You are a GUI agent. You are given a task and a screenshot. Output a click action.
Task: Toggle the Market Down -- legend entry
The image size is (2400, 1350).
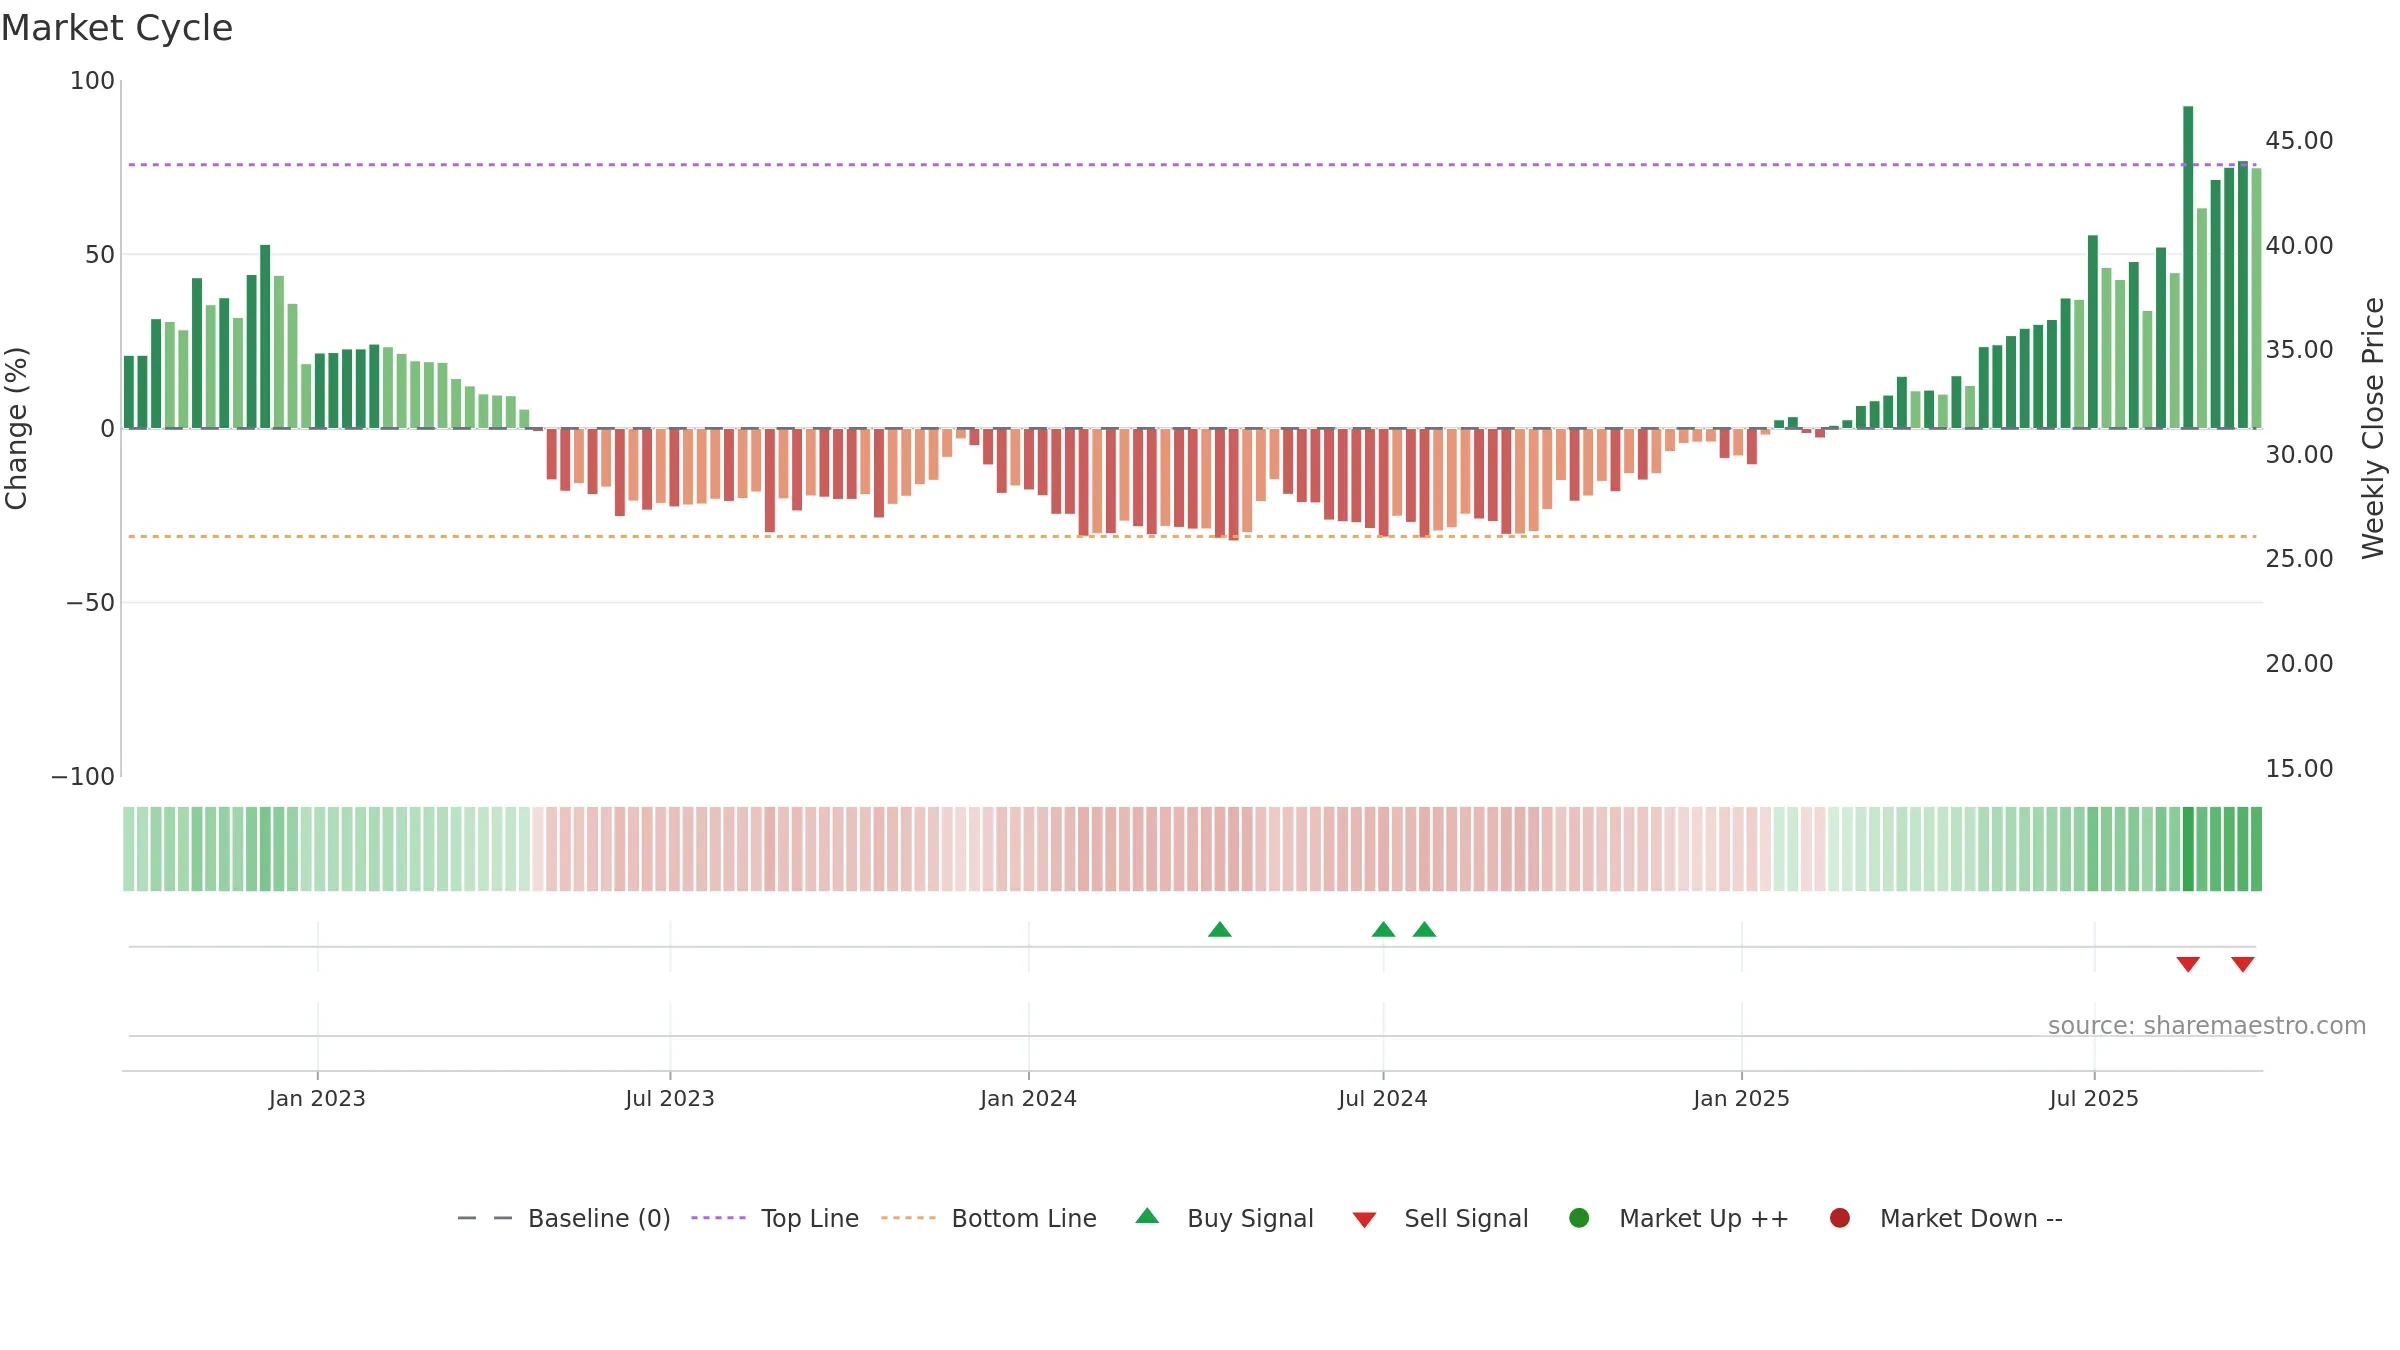[x=1946, y=1218]
